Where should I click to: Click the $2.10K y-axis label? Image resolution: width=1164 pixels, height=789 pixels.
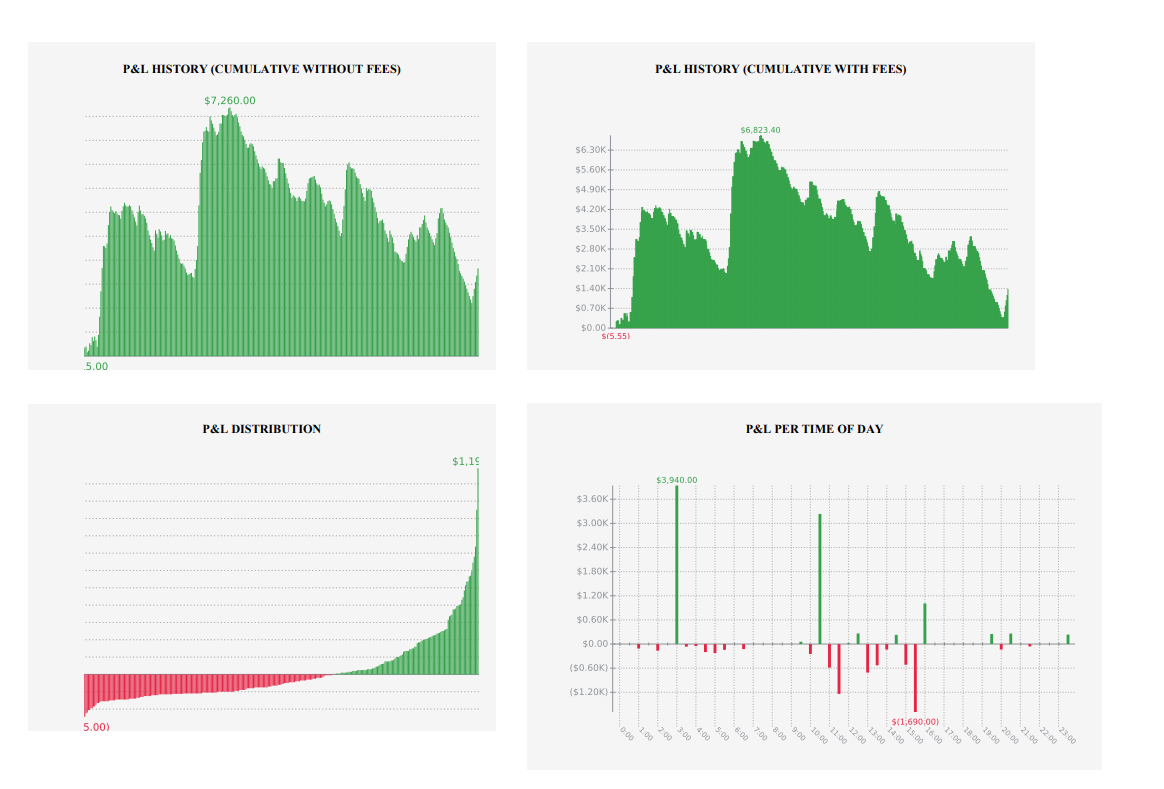click(x=590, y=269)
